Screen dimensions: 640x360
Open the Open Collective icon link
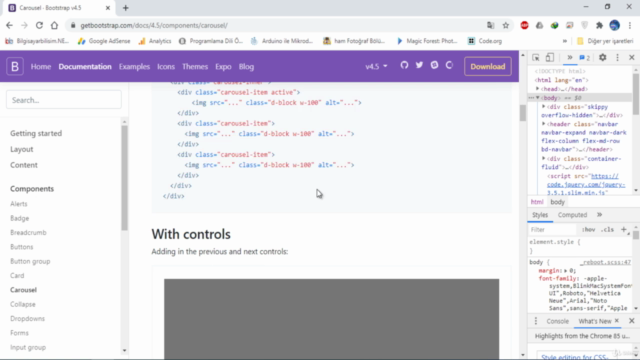tap(449, 65)
